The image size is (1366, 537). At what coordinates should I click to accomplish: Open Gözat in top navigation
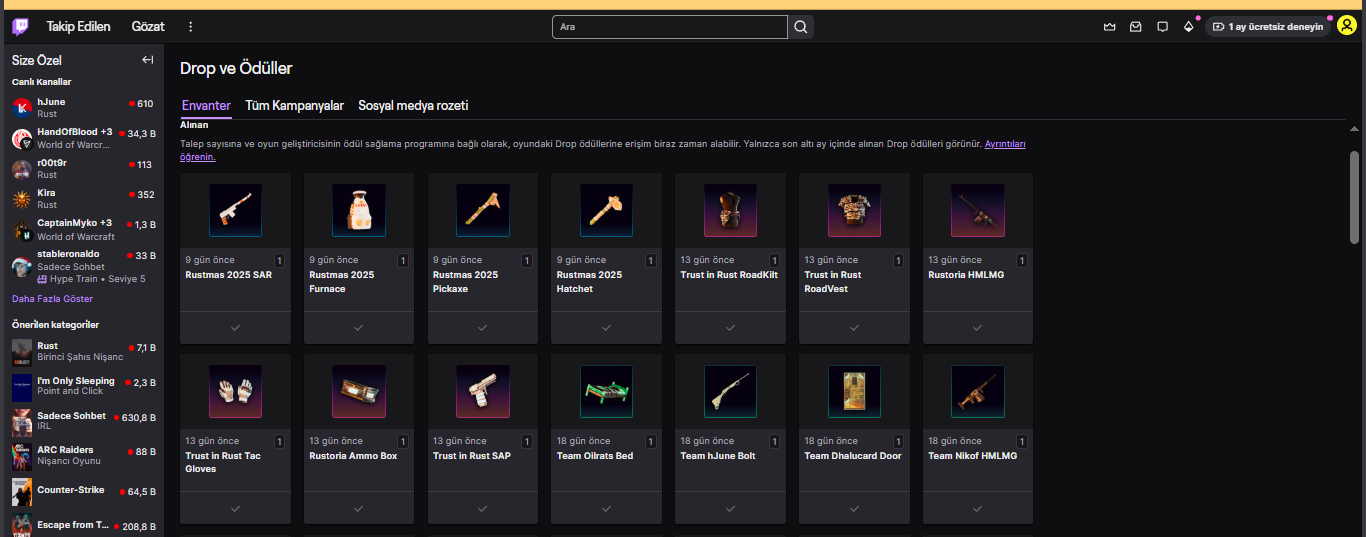148,27
